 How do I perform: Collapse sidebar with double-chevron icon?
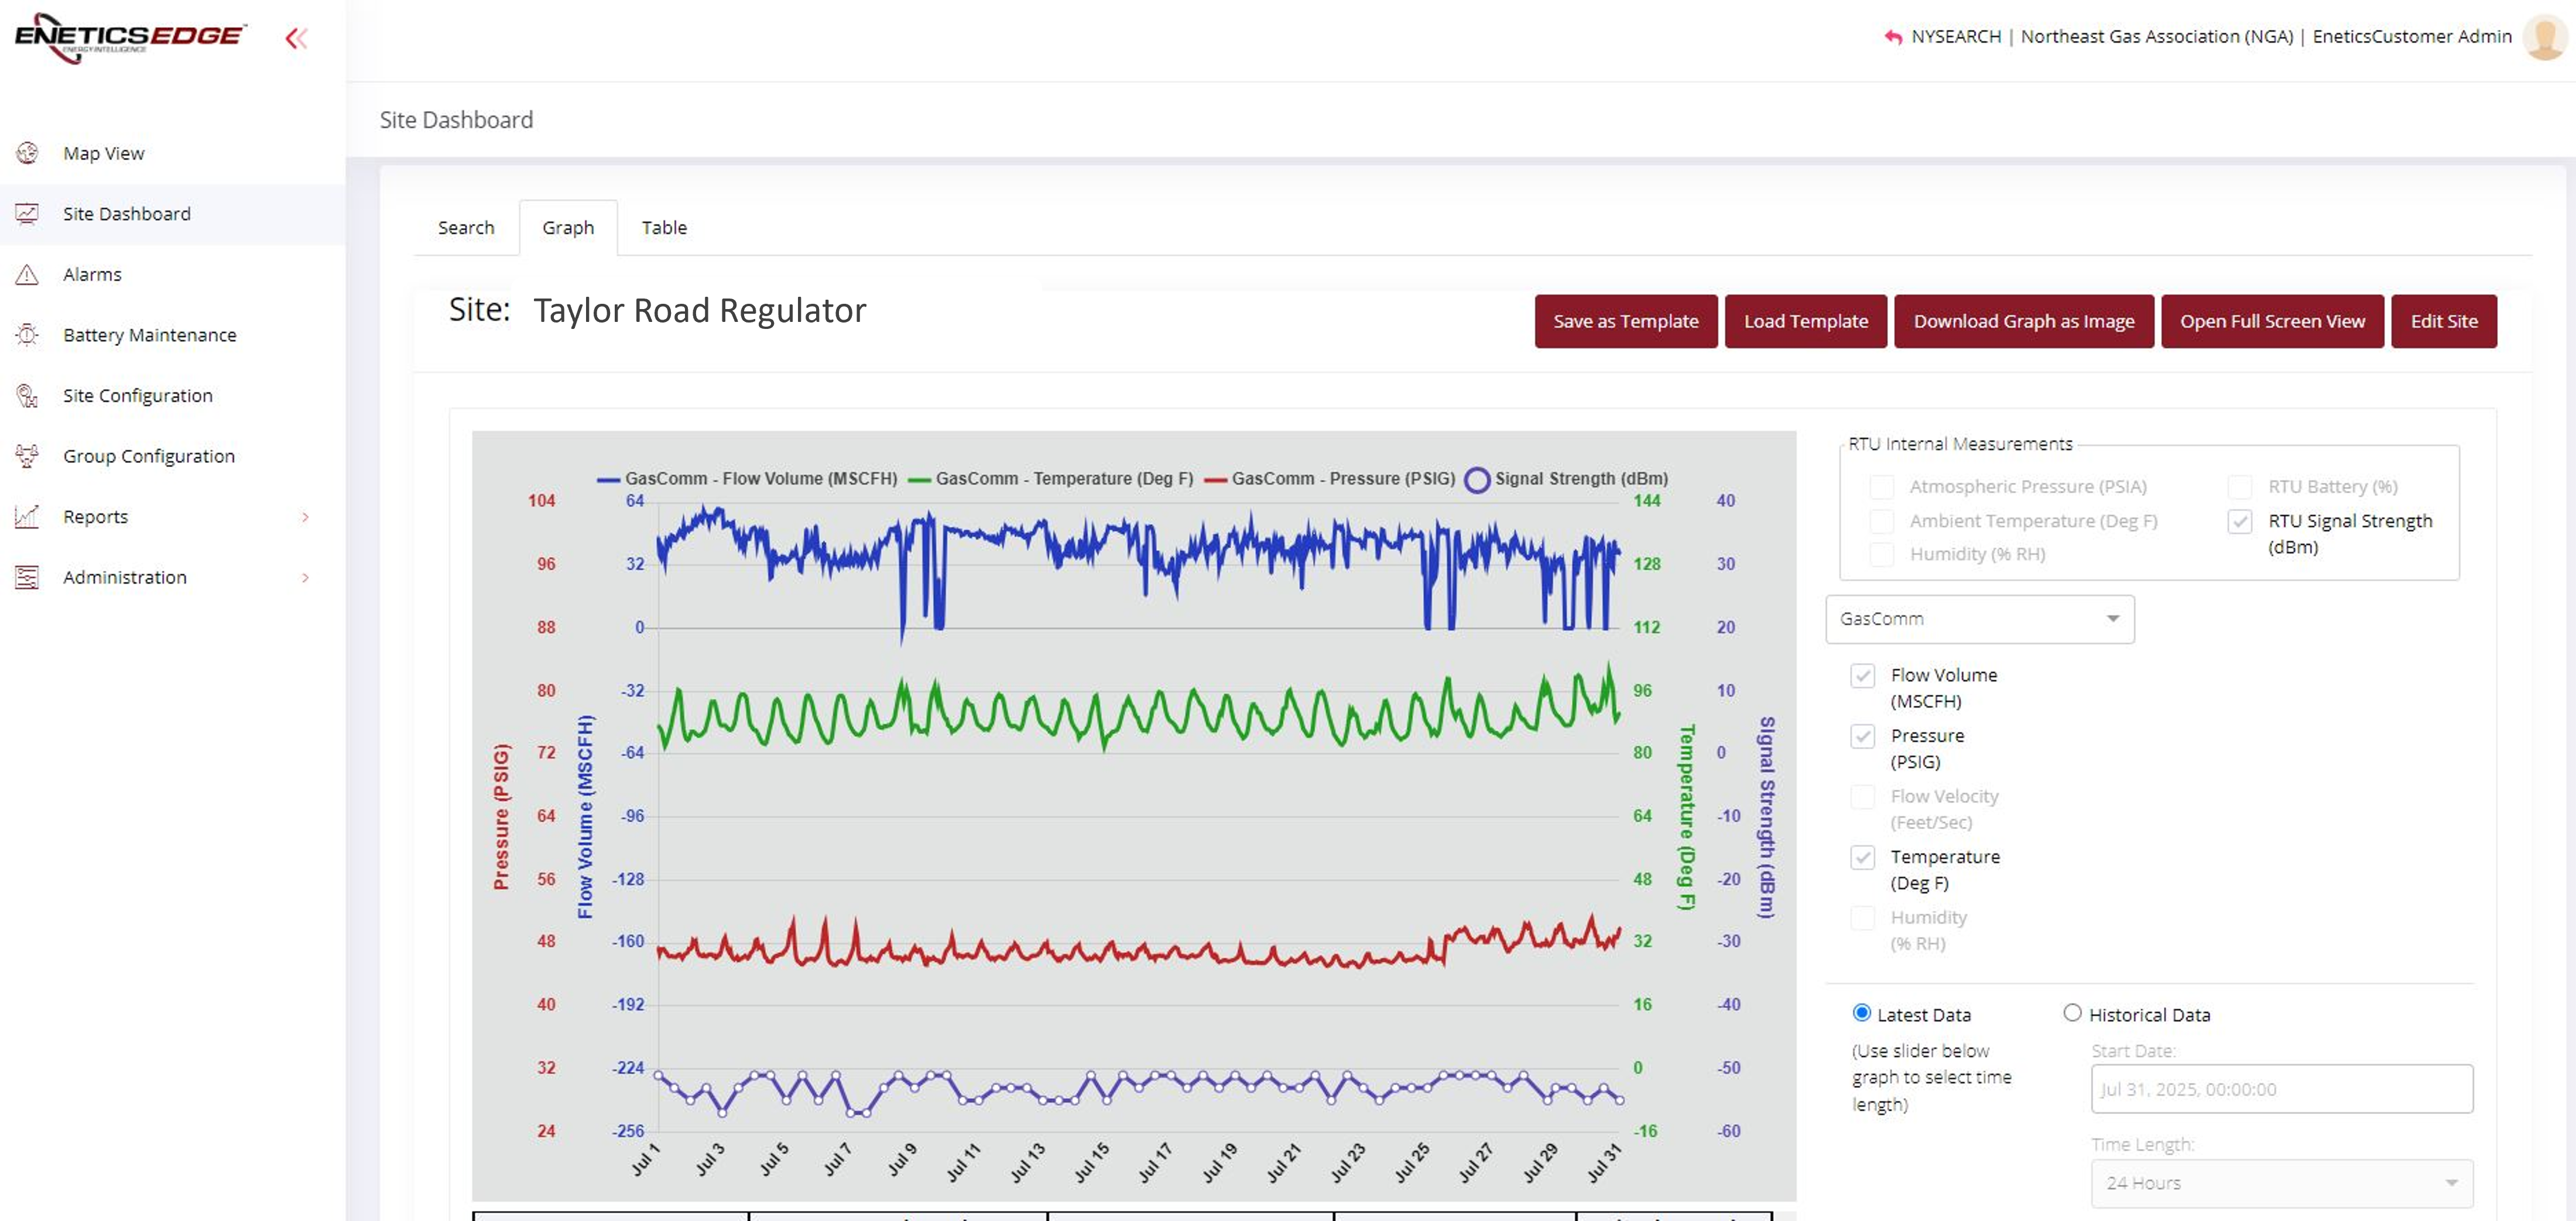(296, 39)
